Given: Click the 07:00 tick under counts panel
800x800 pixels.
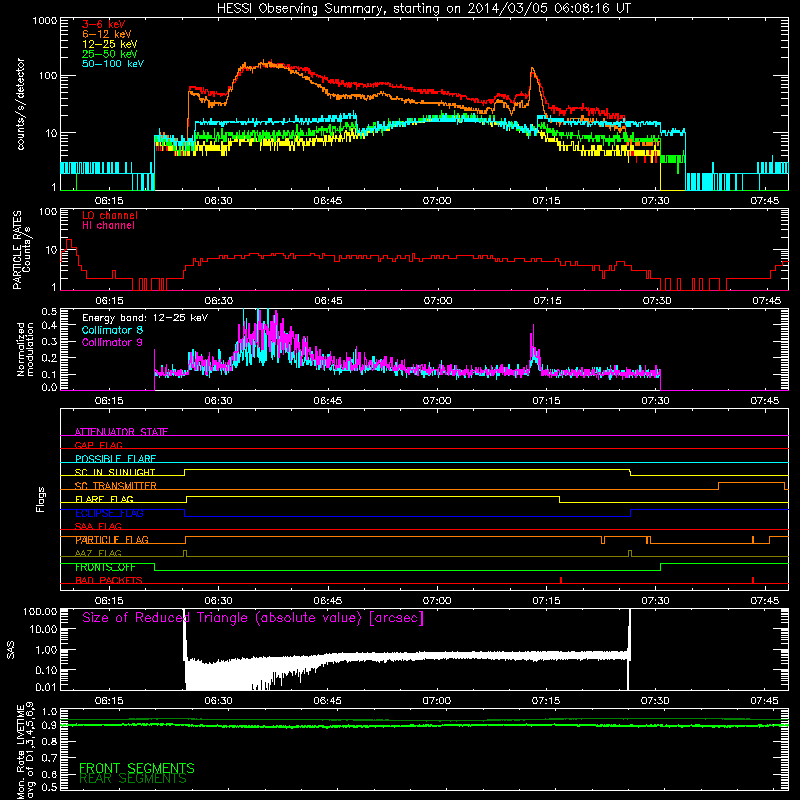Looking at the screenshot, I should 437,201.
